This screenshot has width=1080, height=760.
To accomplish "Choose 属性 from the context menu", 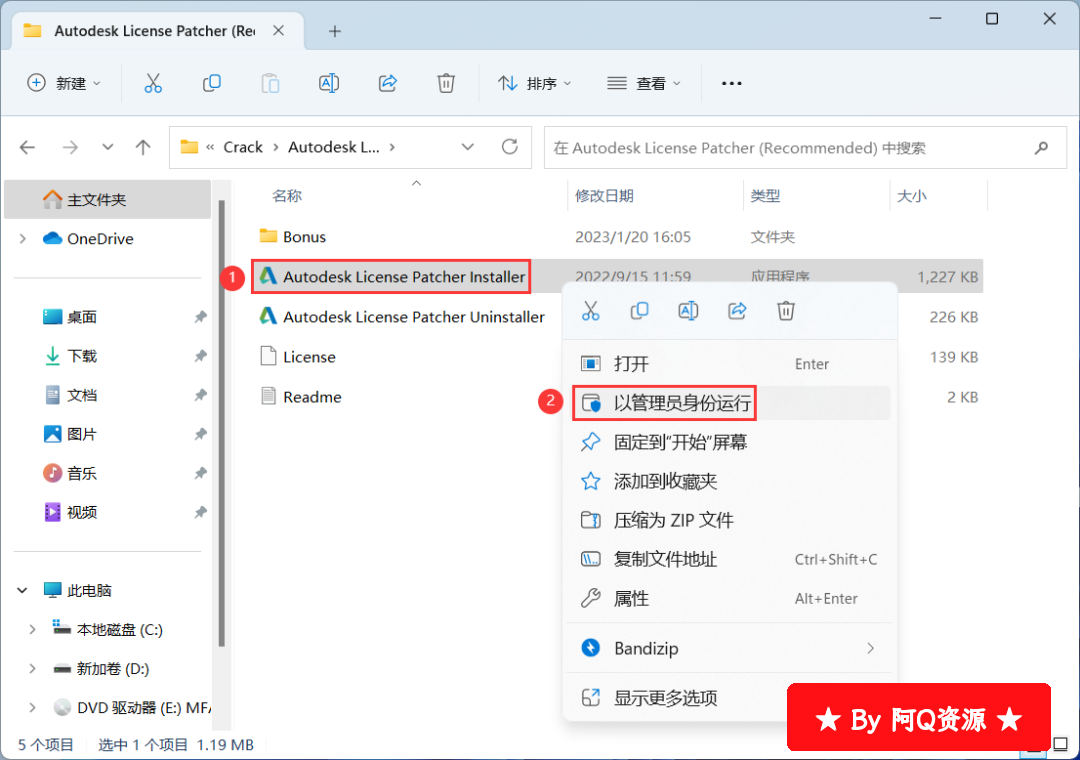I will 731,599.
